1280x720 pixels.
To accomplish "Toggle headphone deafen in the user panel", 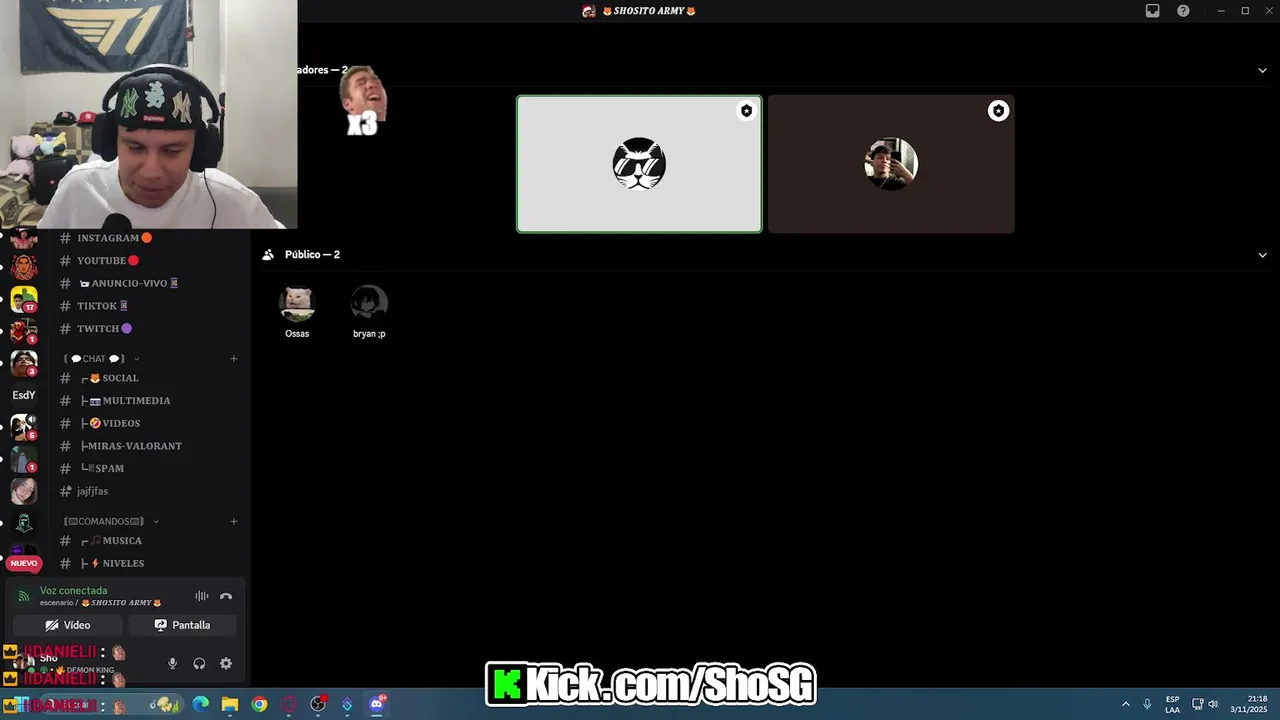I will coord(199,663).
